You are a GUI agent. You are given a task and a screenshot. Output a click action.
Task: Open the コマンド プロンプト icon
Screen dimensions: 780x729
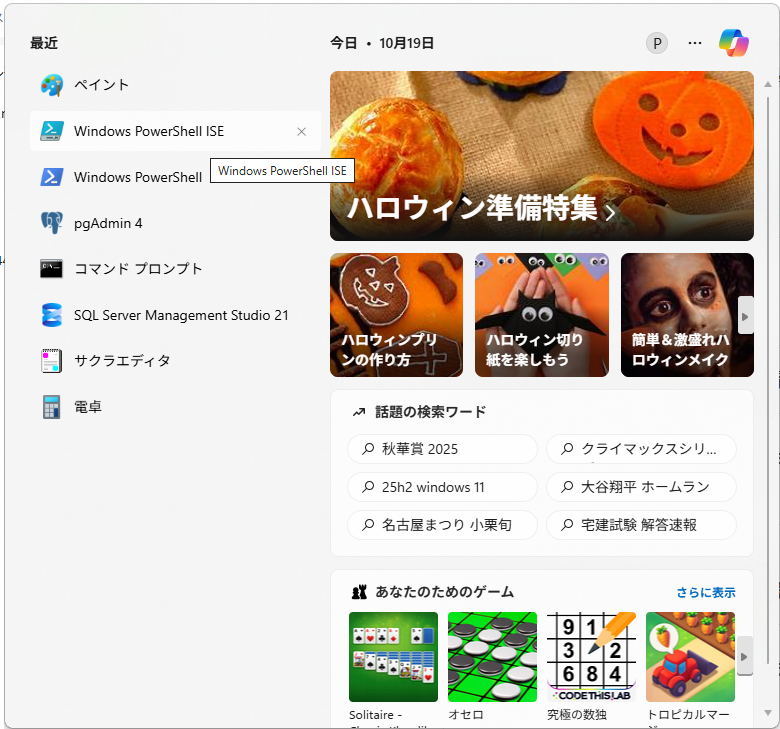click(52, 269)
